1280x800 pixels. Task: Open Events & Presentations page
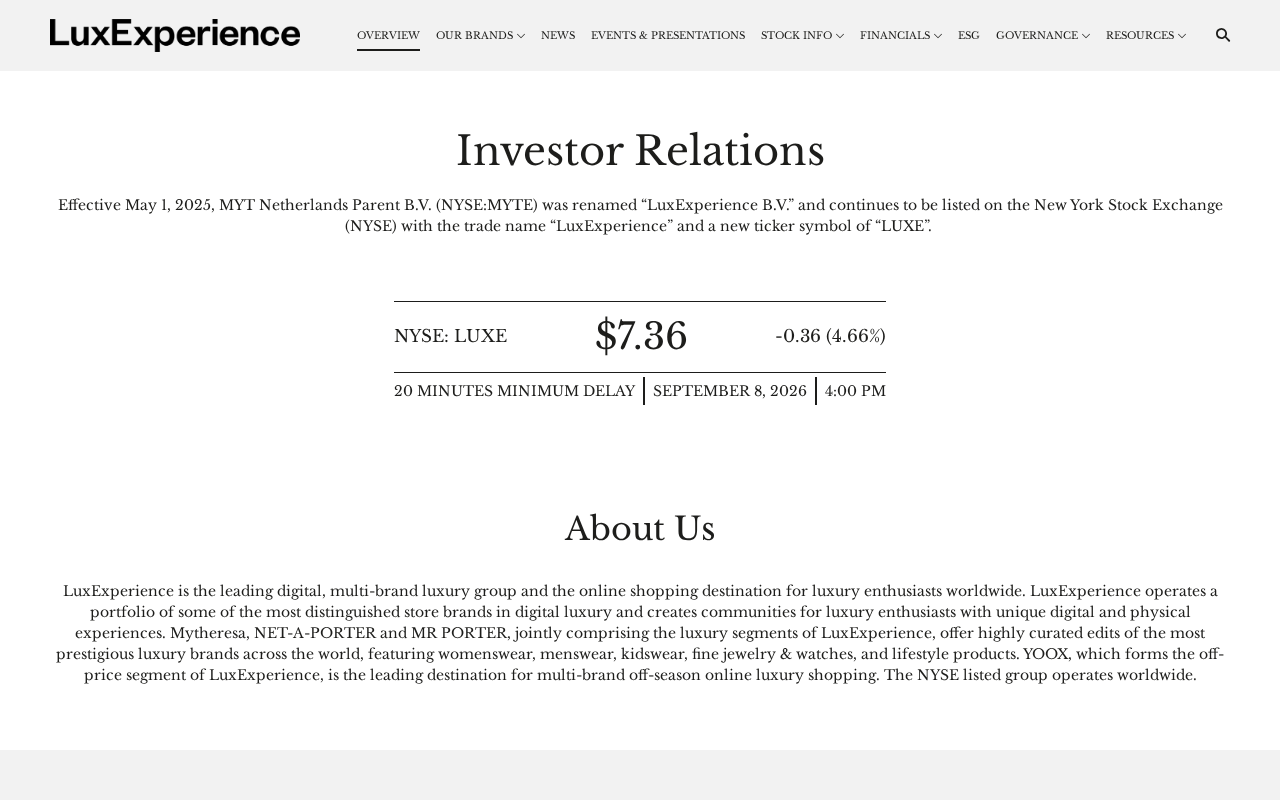tap(668, 36)
